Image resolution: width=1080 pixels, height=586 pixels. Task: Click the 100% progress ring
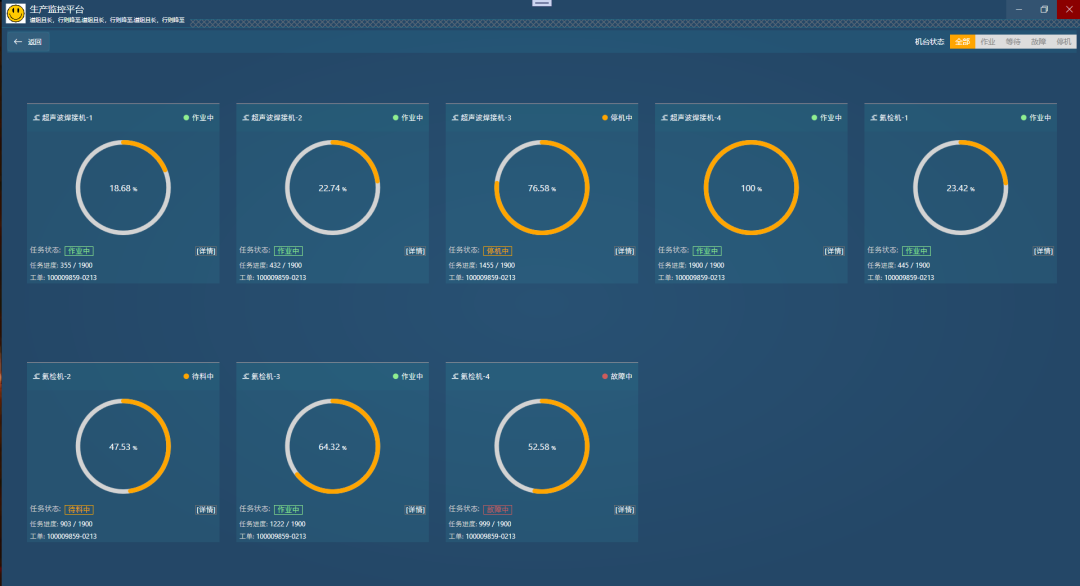(x=751, y=188)
